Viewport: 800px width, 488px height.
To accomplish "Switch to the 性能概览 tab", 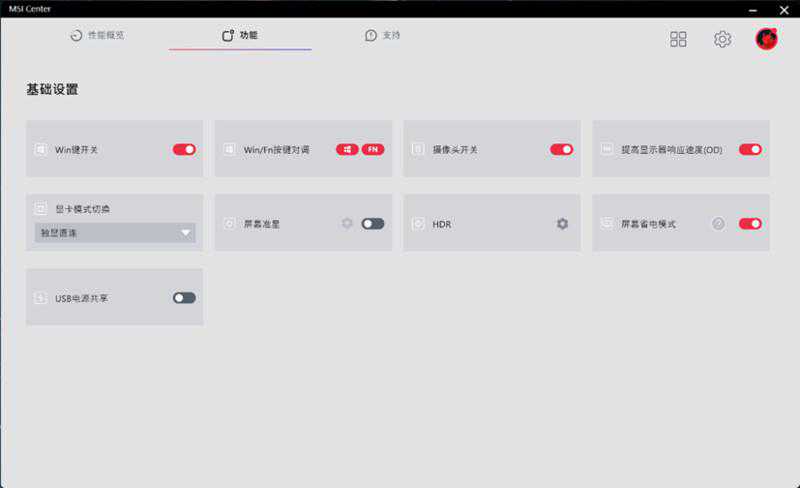I will 97,36.
